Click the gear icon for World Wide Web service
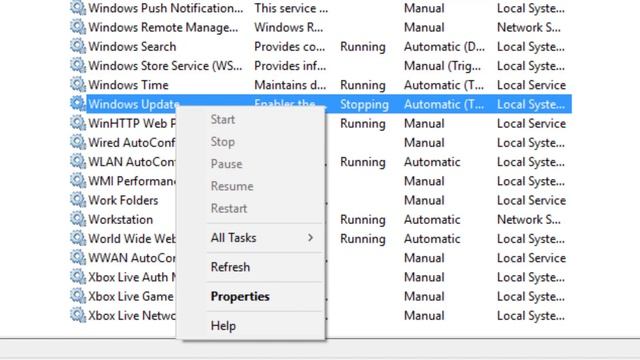Viewport: 640px width, 360px height. click(x=78, y=238)
